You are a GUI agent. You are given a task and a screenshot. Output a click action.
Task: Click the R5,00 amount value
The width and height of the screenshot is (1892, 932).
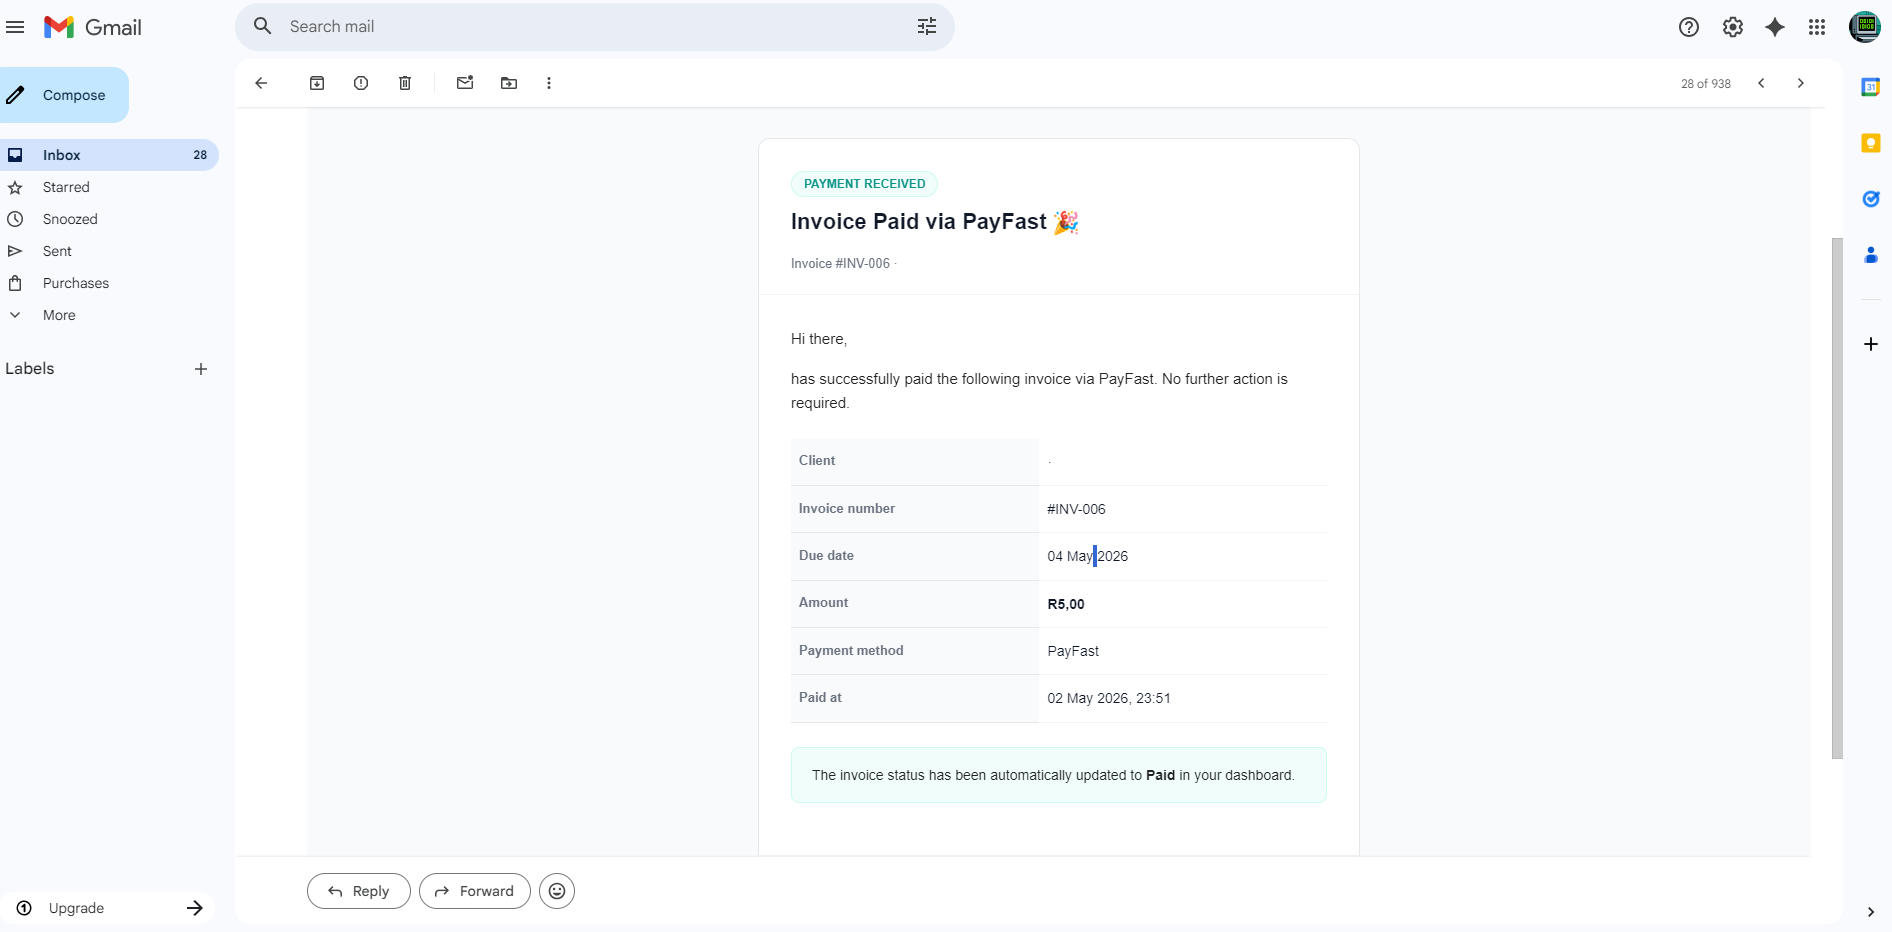coord(1066,604)
